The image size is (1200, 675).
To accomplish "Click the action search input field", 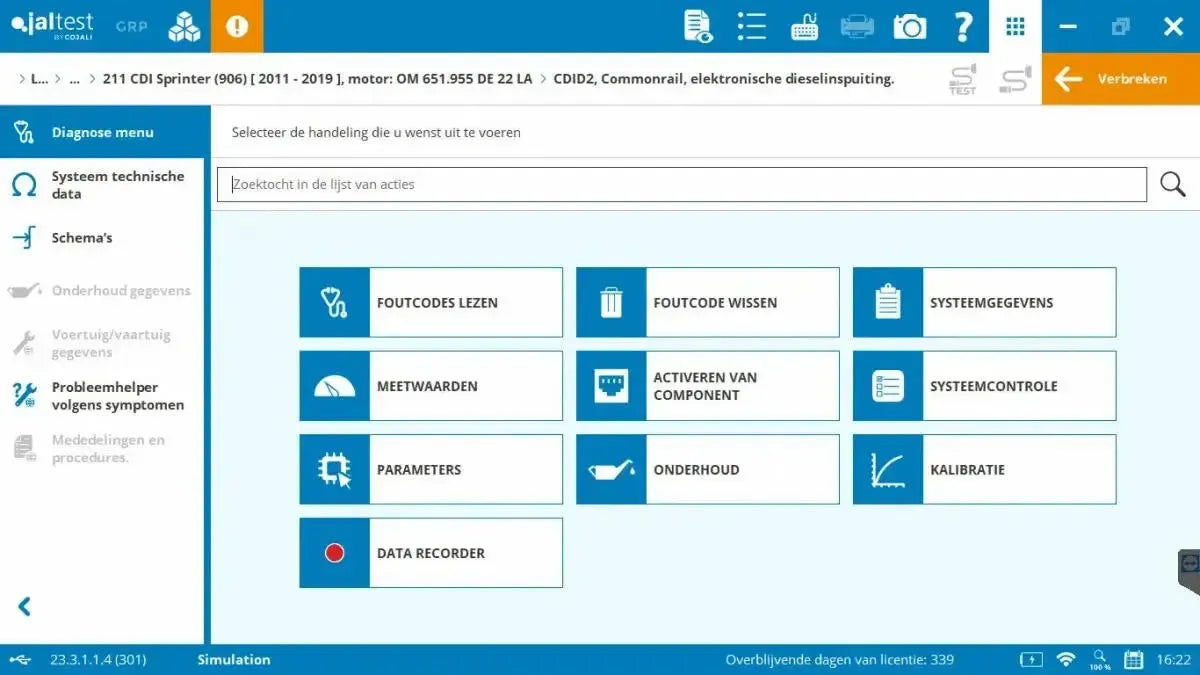I will (680, 184).
